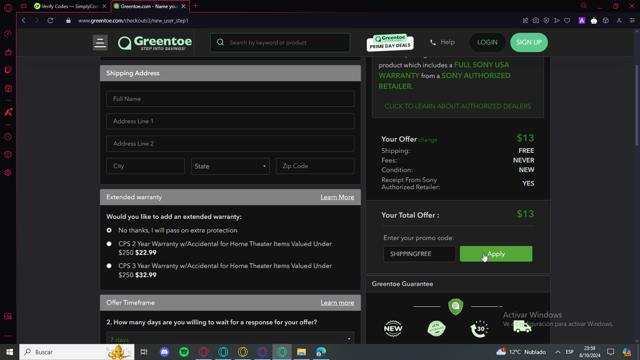Click the ESP language indicator
The width and height of the screenshot is (640, 360).
tap(569, 352)
